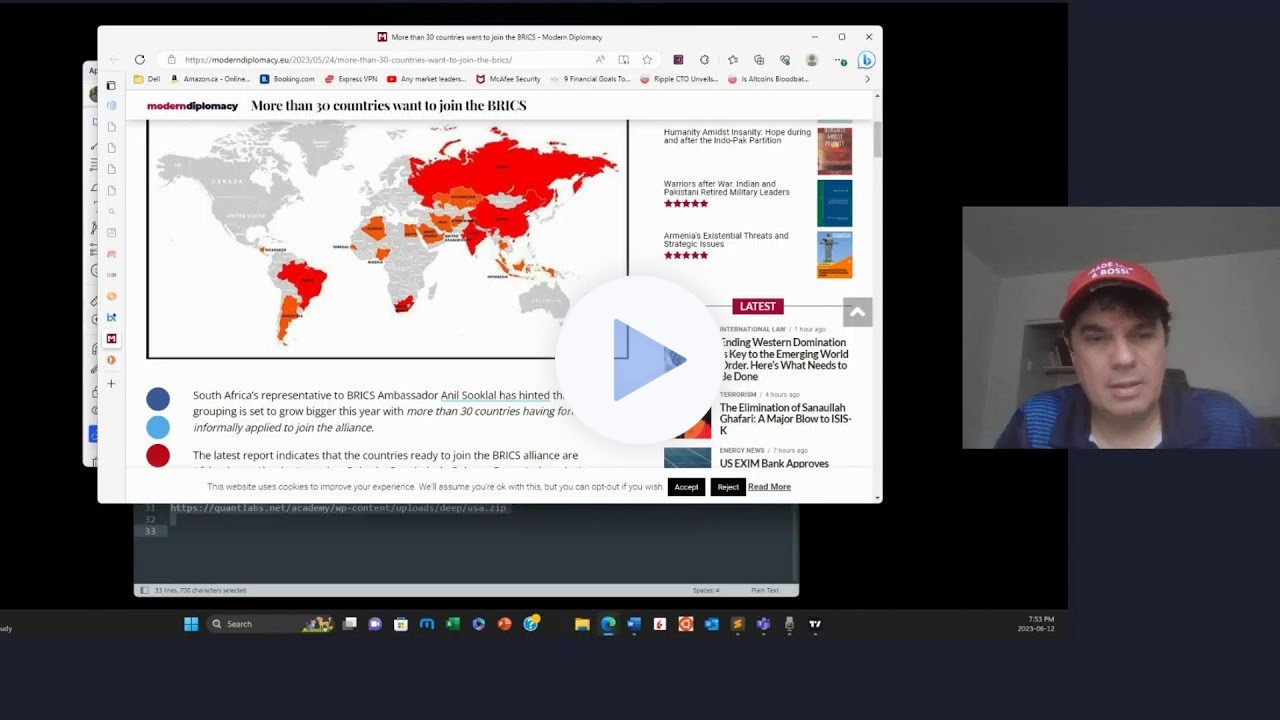The width and height of the screenshot is (1280, 720).
Task: Open immersive reader icon in address bar
Action: (623, 60)
